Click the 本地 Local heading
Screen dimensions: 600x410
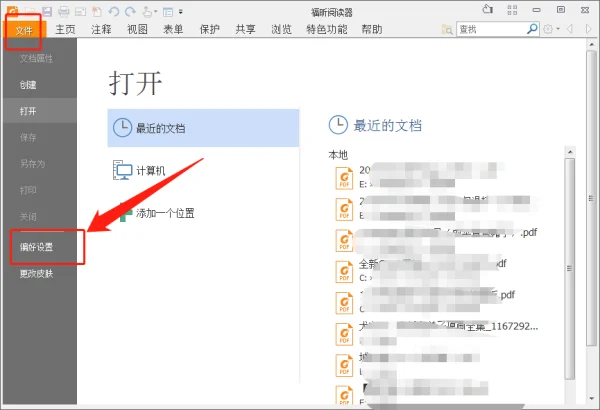[338, 155]
